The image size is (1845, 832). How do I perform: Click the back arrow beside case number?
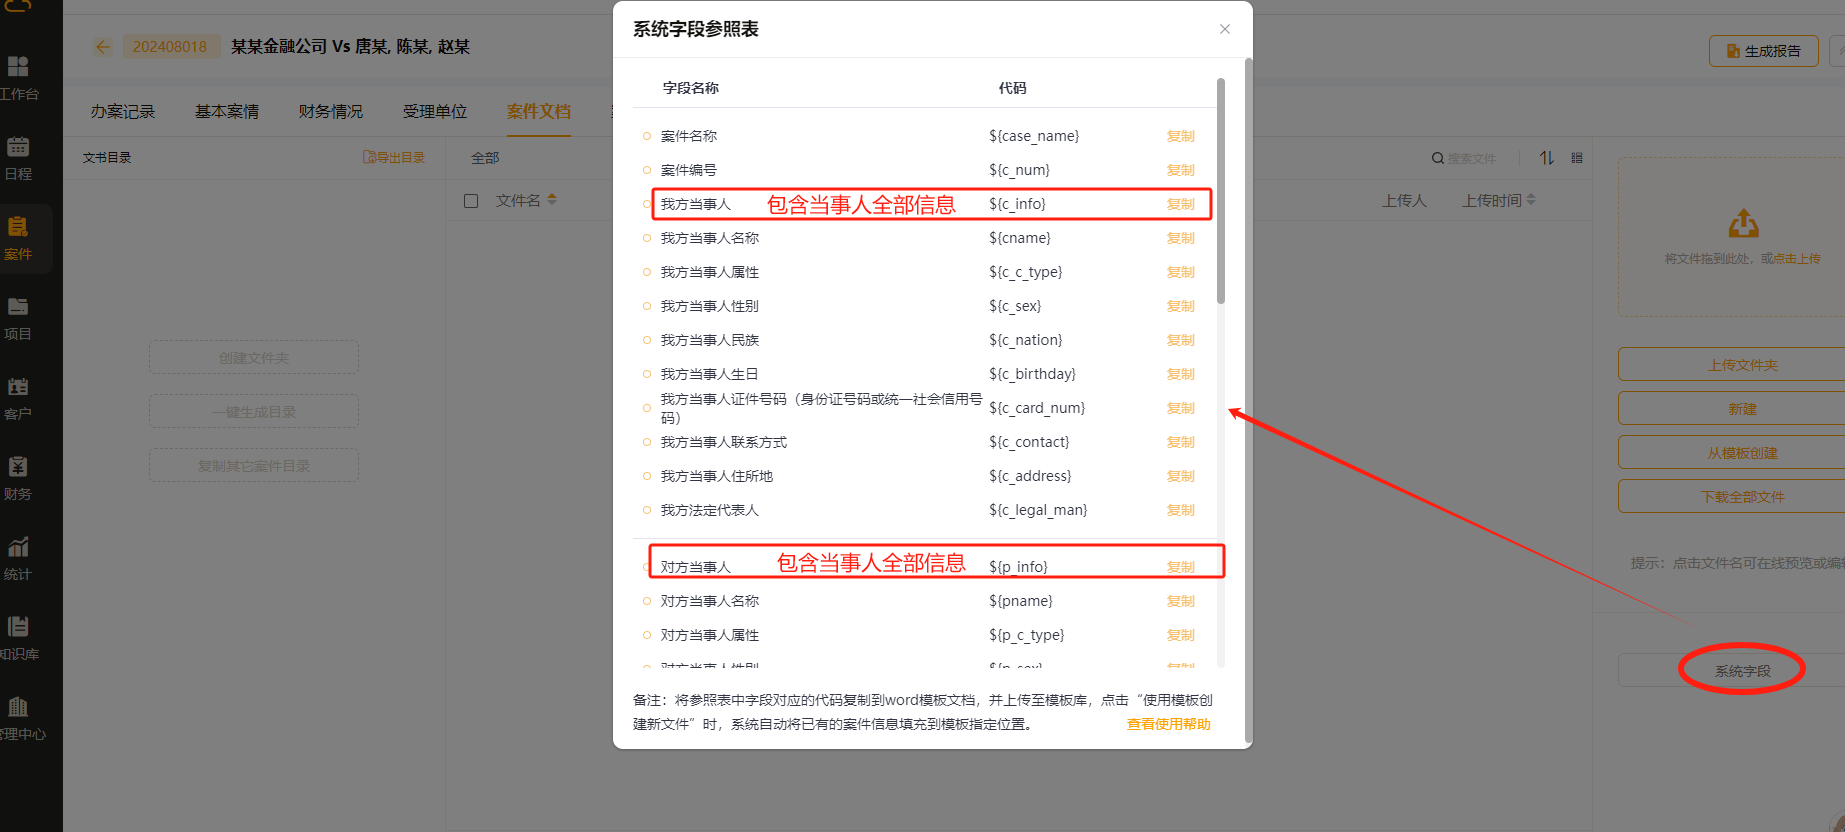[x=103, y=47]
